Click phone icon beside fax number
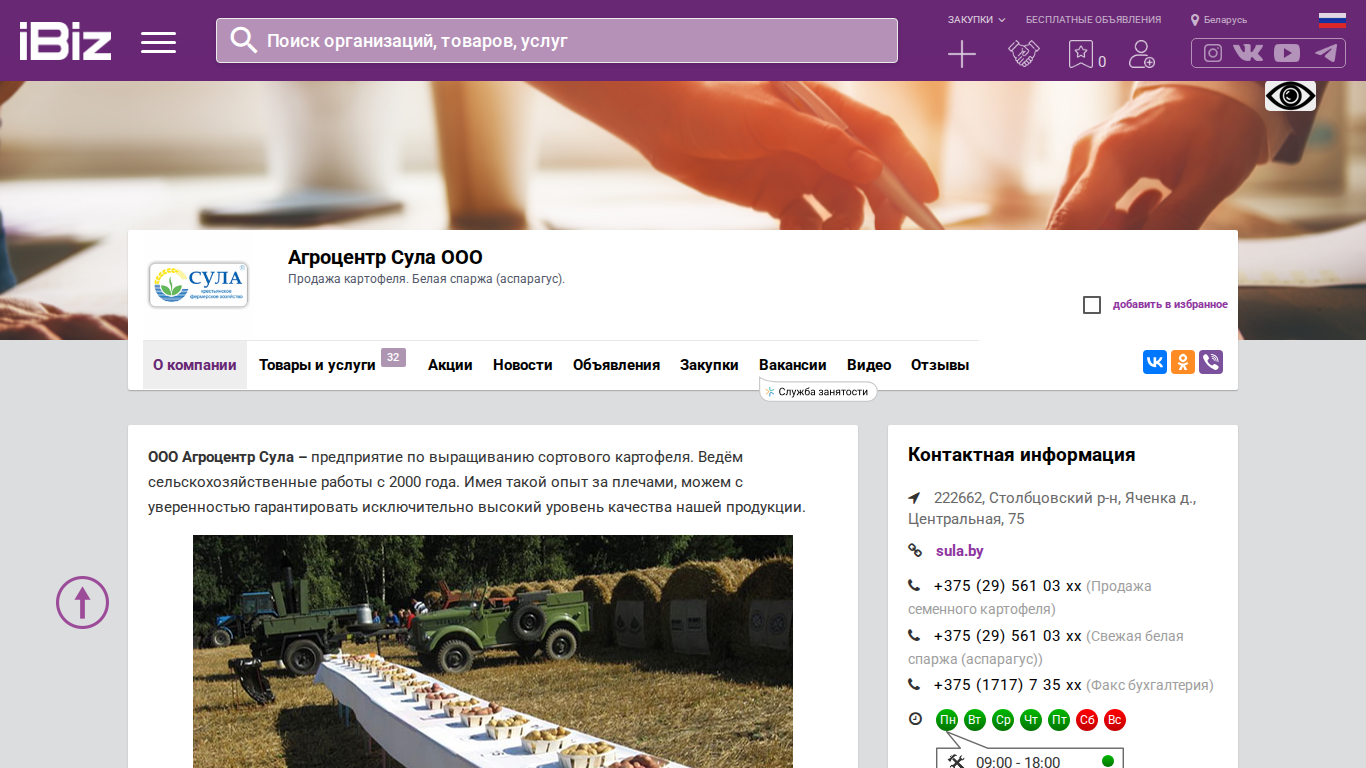The width and height of the screenshot is (1366, 768). pos(914,686)
